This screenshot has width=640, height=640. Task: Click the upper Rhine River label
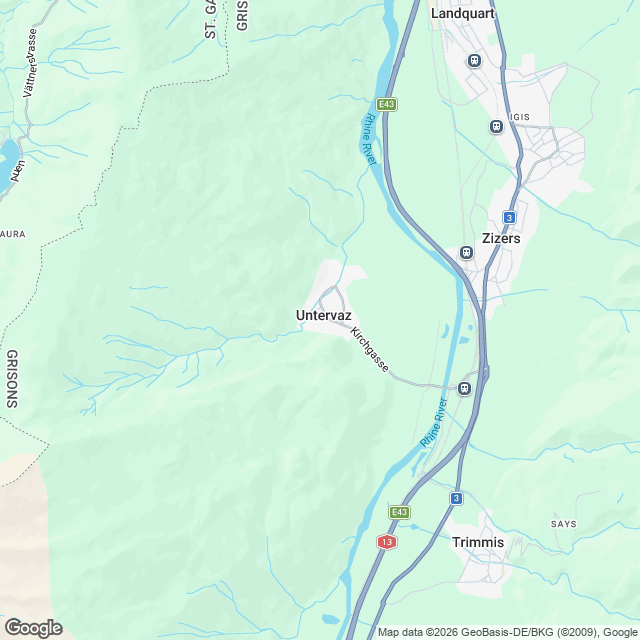(x=369, y=139)
